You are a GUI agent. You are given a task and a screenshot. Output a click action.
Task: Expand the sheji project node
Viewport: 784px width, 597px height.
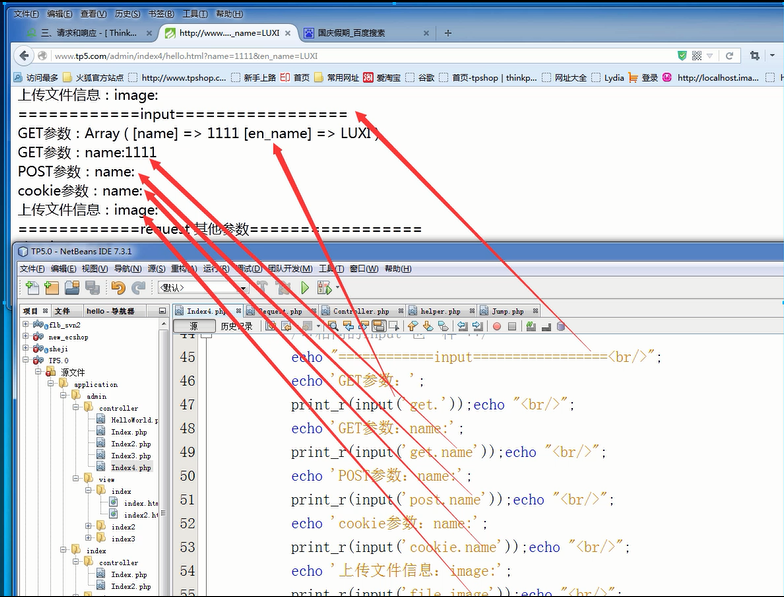click(26, 348)
